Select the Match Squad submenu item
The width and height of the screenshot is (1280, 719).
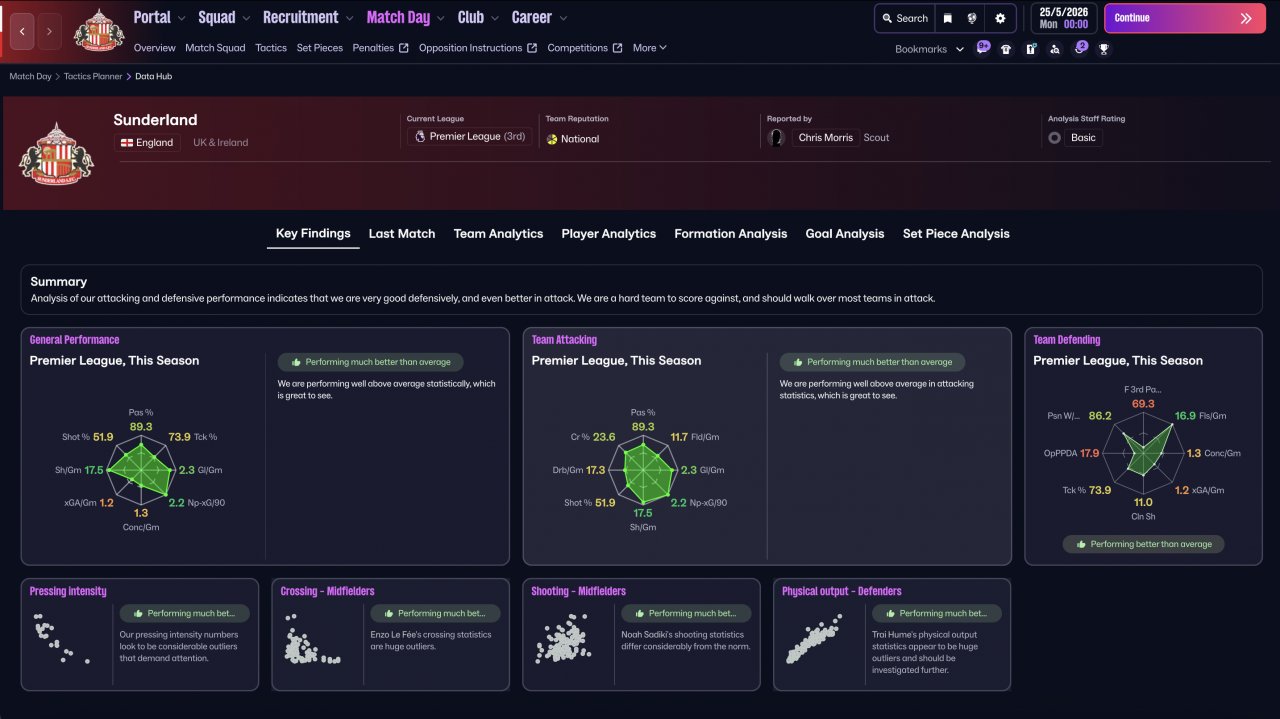(x=215, y=48)
